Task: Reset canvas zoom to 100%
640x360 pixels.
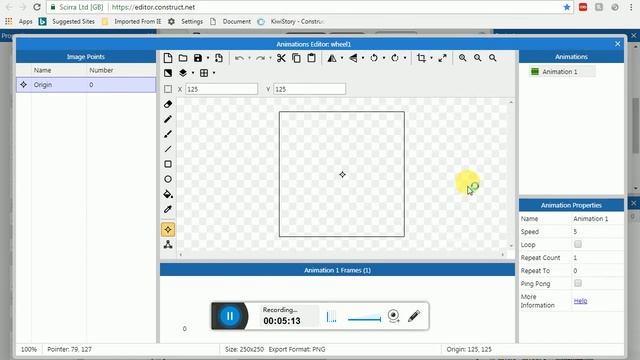Action: (493, 58)
